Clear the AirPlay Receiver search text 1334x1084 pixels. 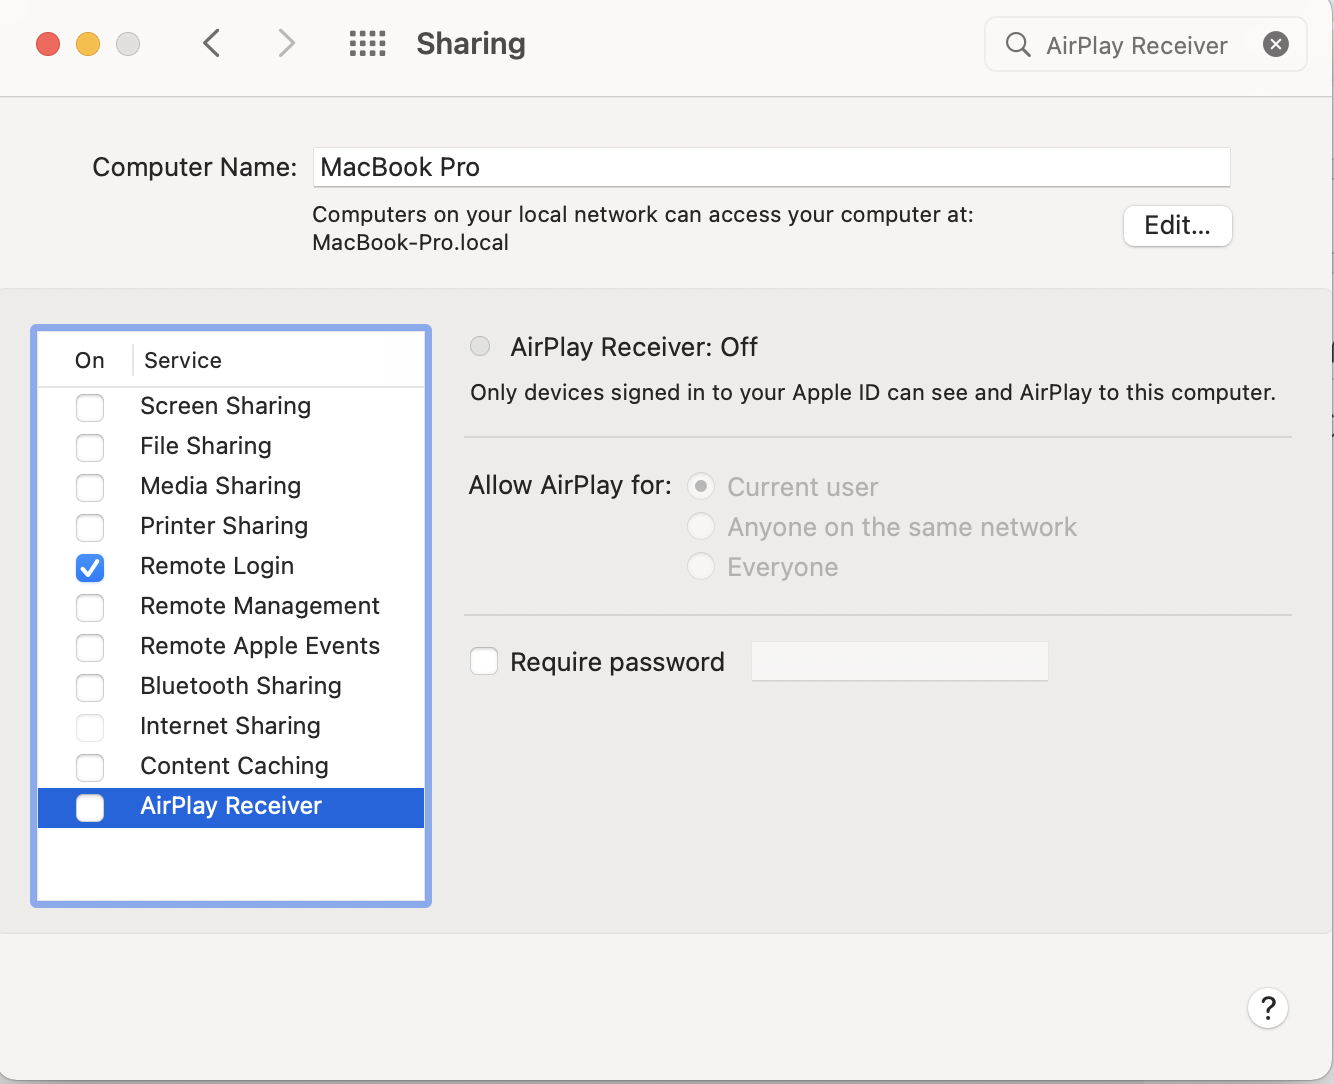[1275, 44]
